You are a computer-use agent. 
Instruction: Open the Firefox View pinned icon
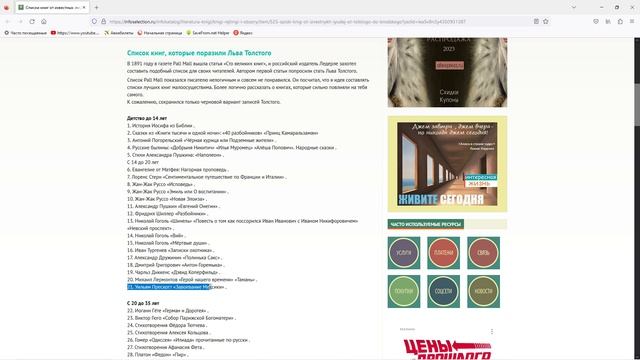pos(6,7)
